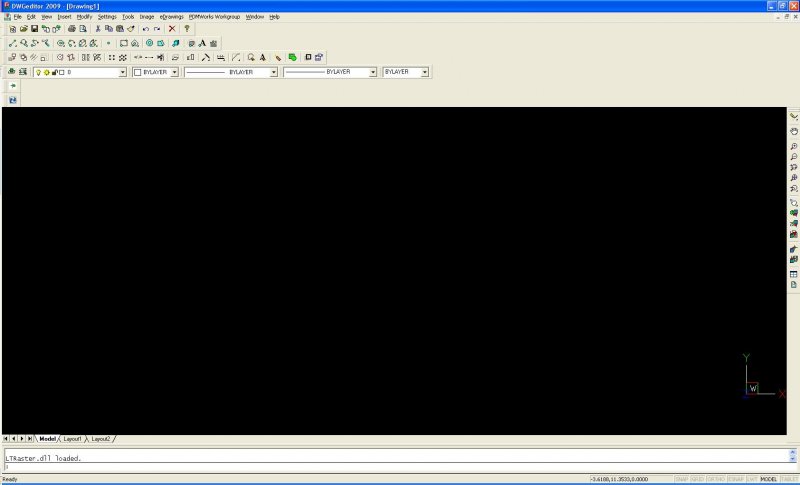This screenshot has height=485, width=800.
Task: Click the Undo arrow icon
Action: pos(146,29)
